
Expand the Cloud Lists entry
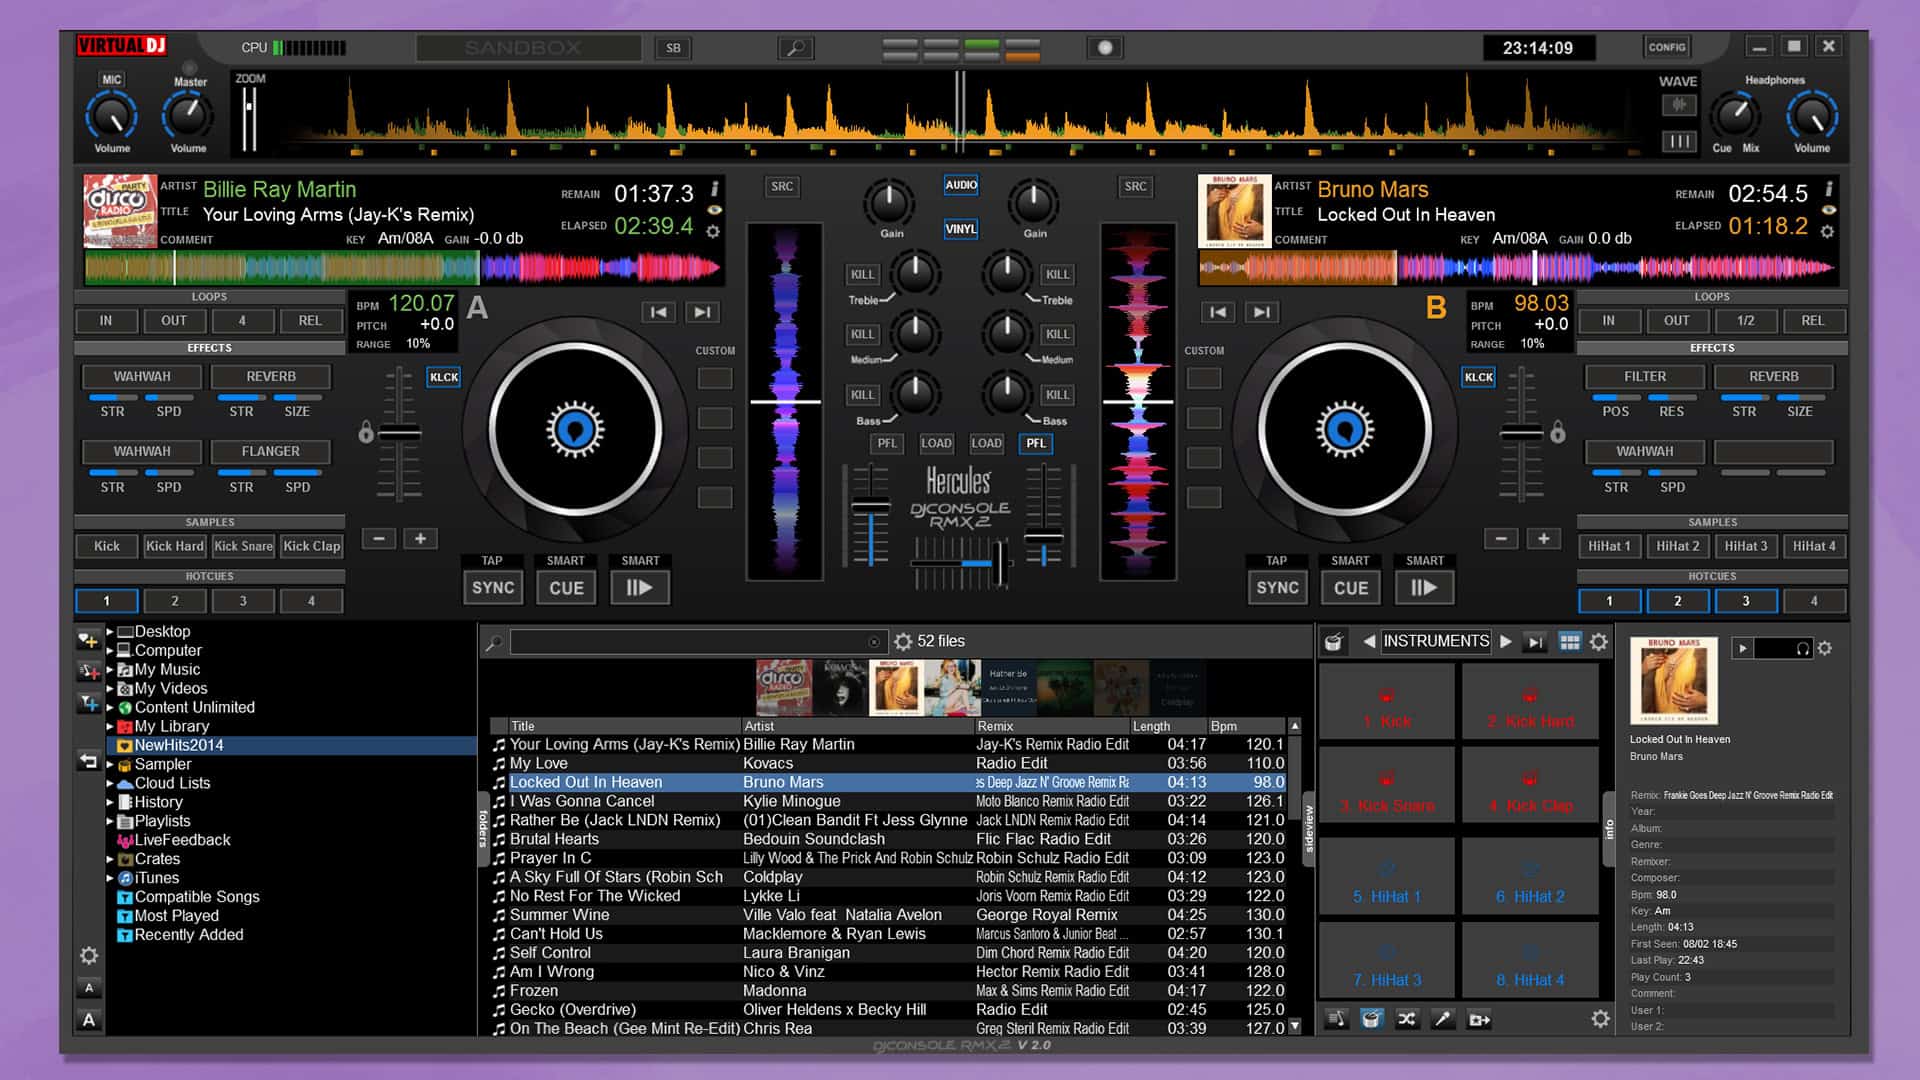pyautogui.click(x=110, y=783)
